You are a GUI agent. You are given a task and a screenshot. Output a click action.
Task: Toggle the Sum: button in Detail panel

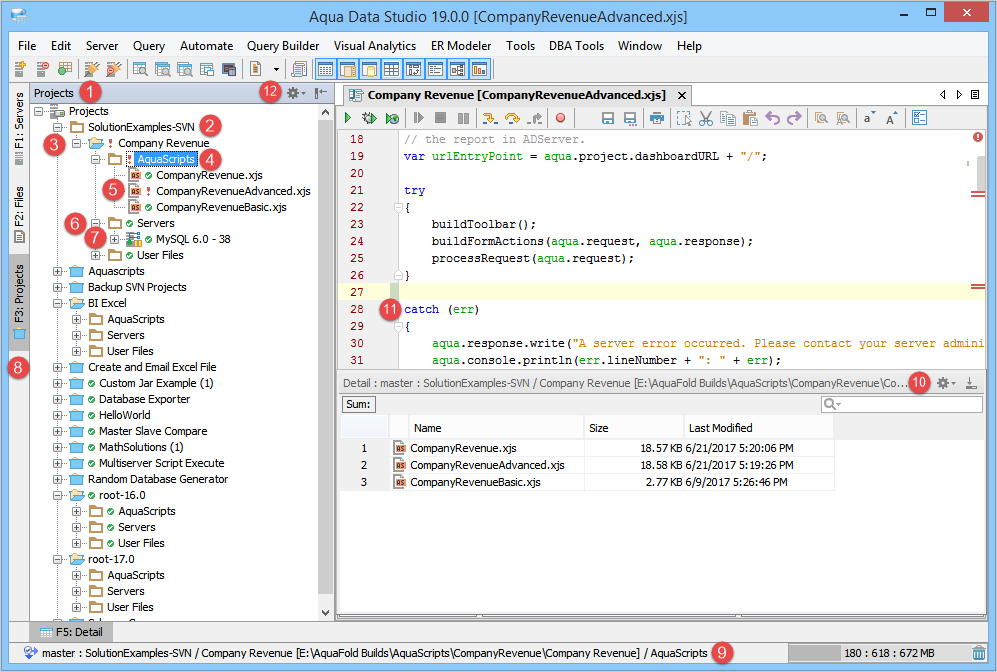pyautogui.click(x=358, y=404)
